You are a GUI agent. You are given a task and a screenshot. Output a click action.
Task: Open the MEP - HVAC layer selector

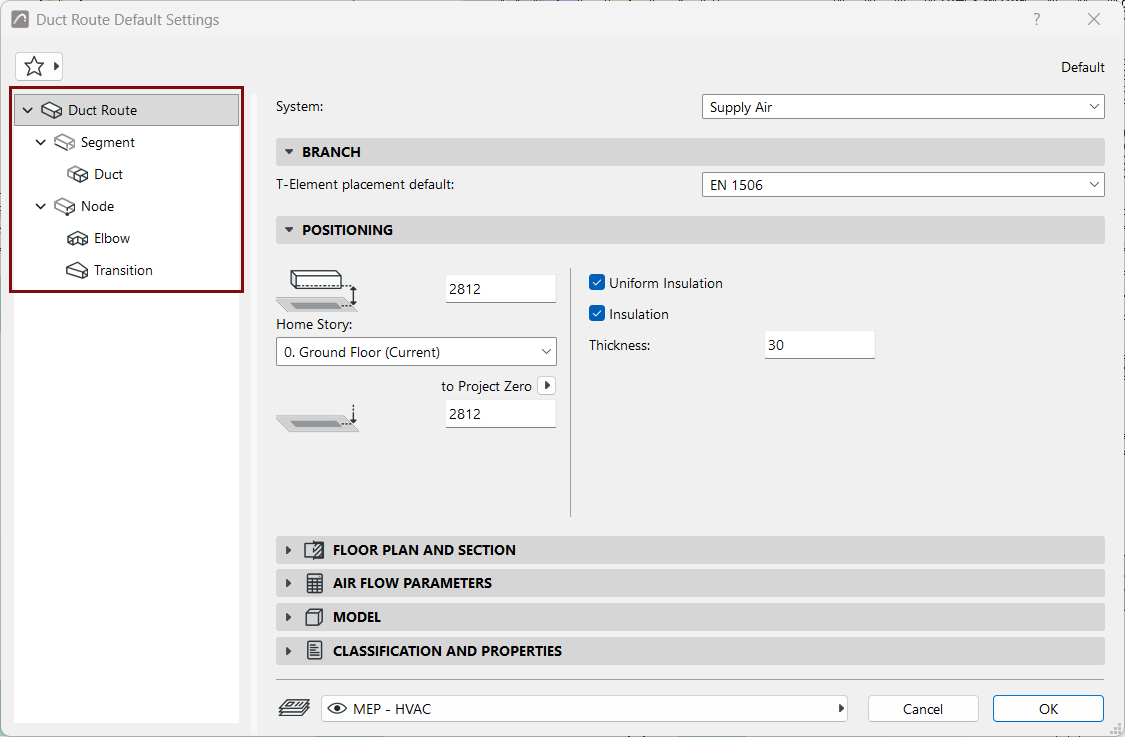584,709
